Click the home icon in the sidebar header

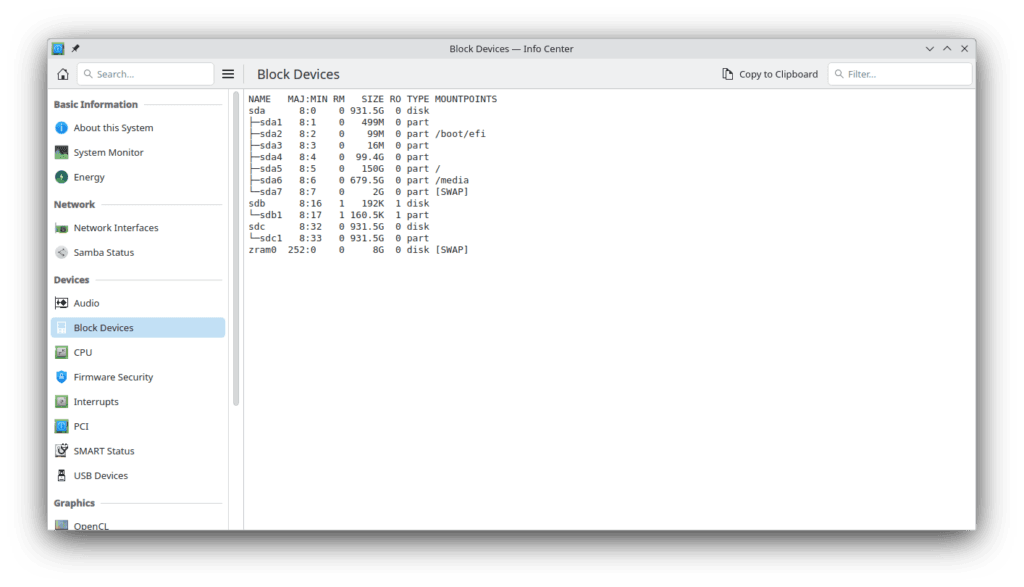tap(62, 74)
